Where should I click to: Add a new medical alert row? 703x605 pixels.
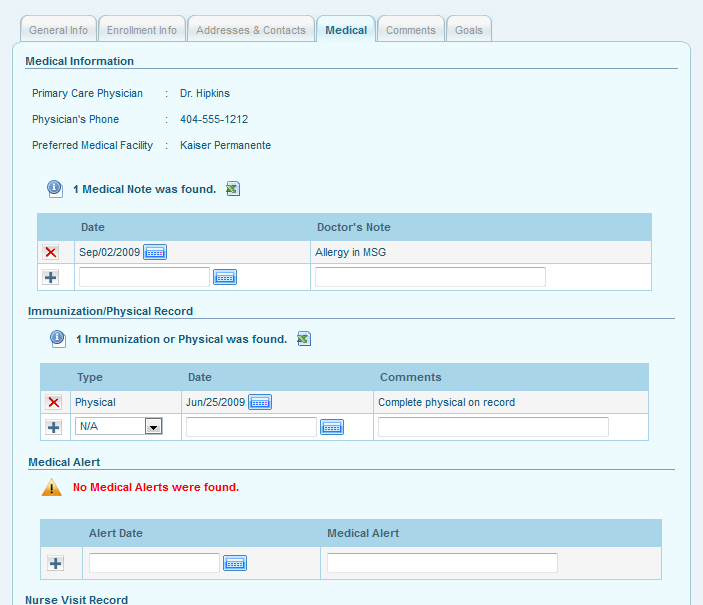click(x=55, y=564)
